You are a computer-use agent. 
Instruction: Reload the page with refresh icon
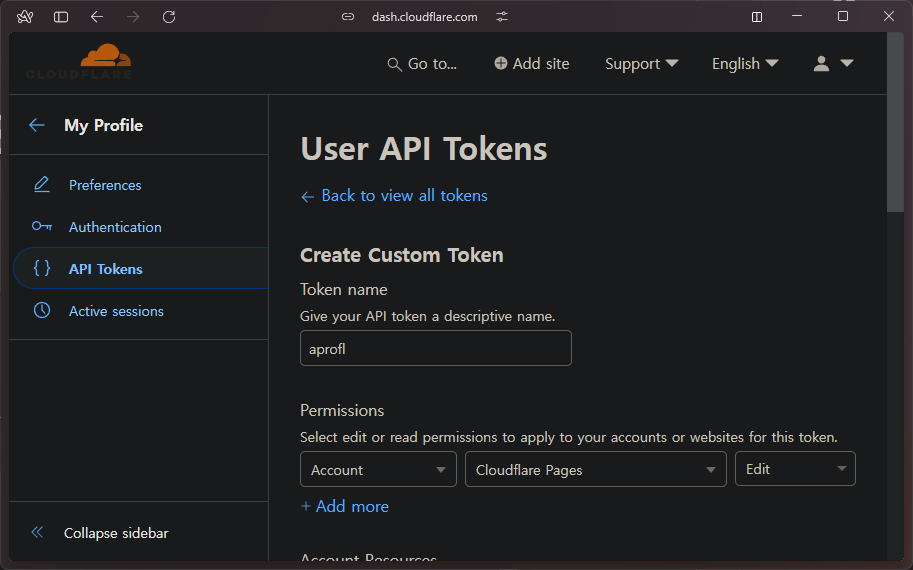[169, 17]
